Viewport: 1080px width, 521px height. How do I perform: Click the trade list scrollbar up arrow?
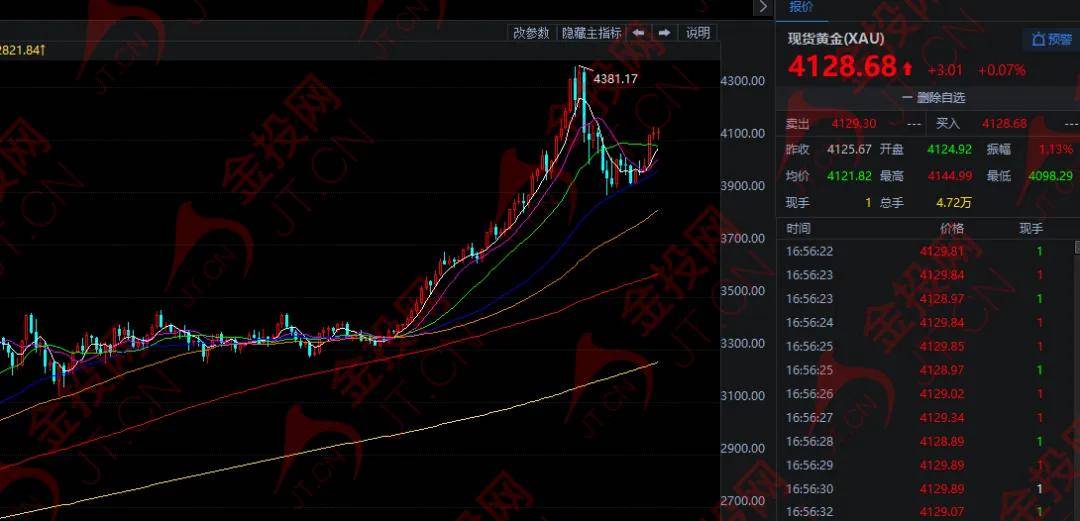(x=1076, y=247)
